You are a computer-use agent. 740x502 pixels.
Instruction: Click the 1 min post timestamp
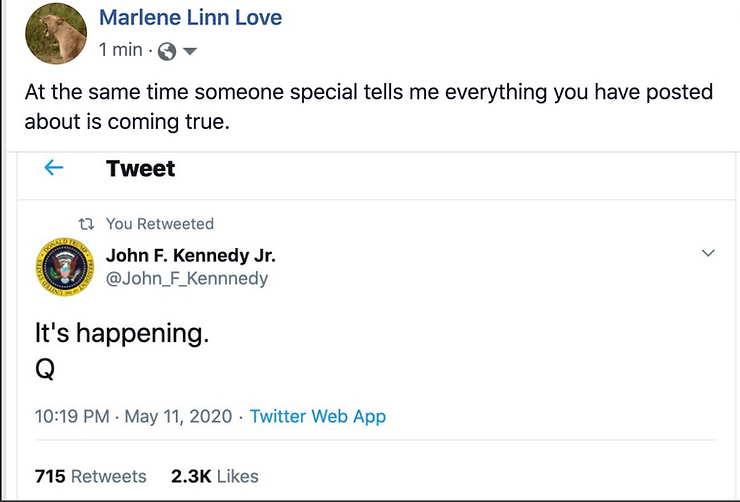121,50
